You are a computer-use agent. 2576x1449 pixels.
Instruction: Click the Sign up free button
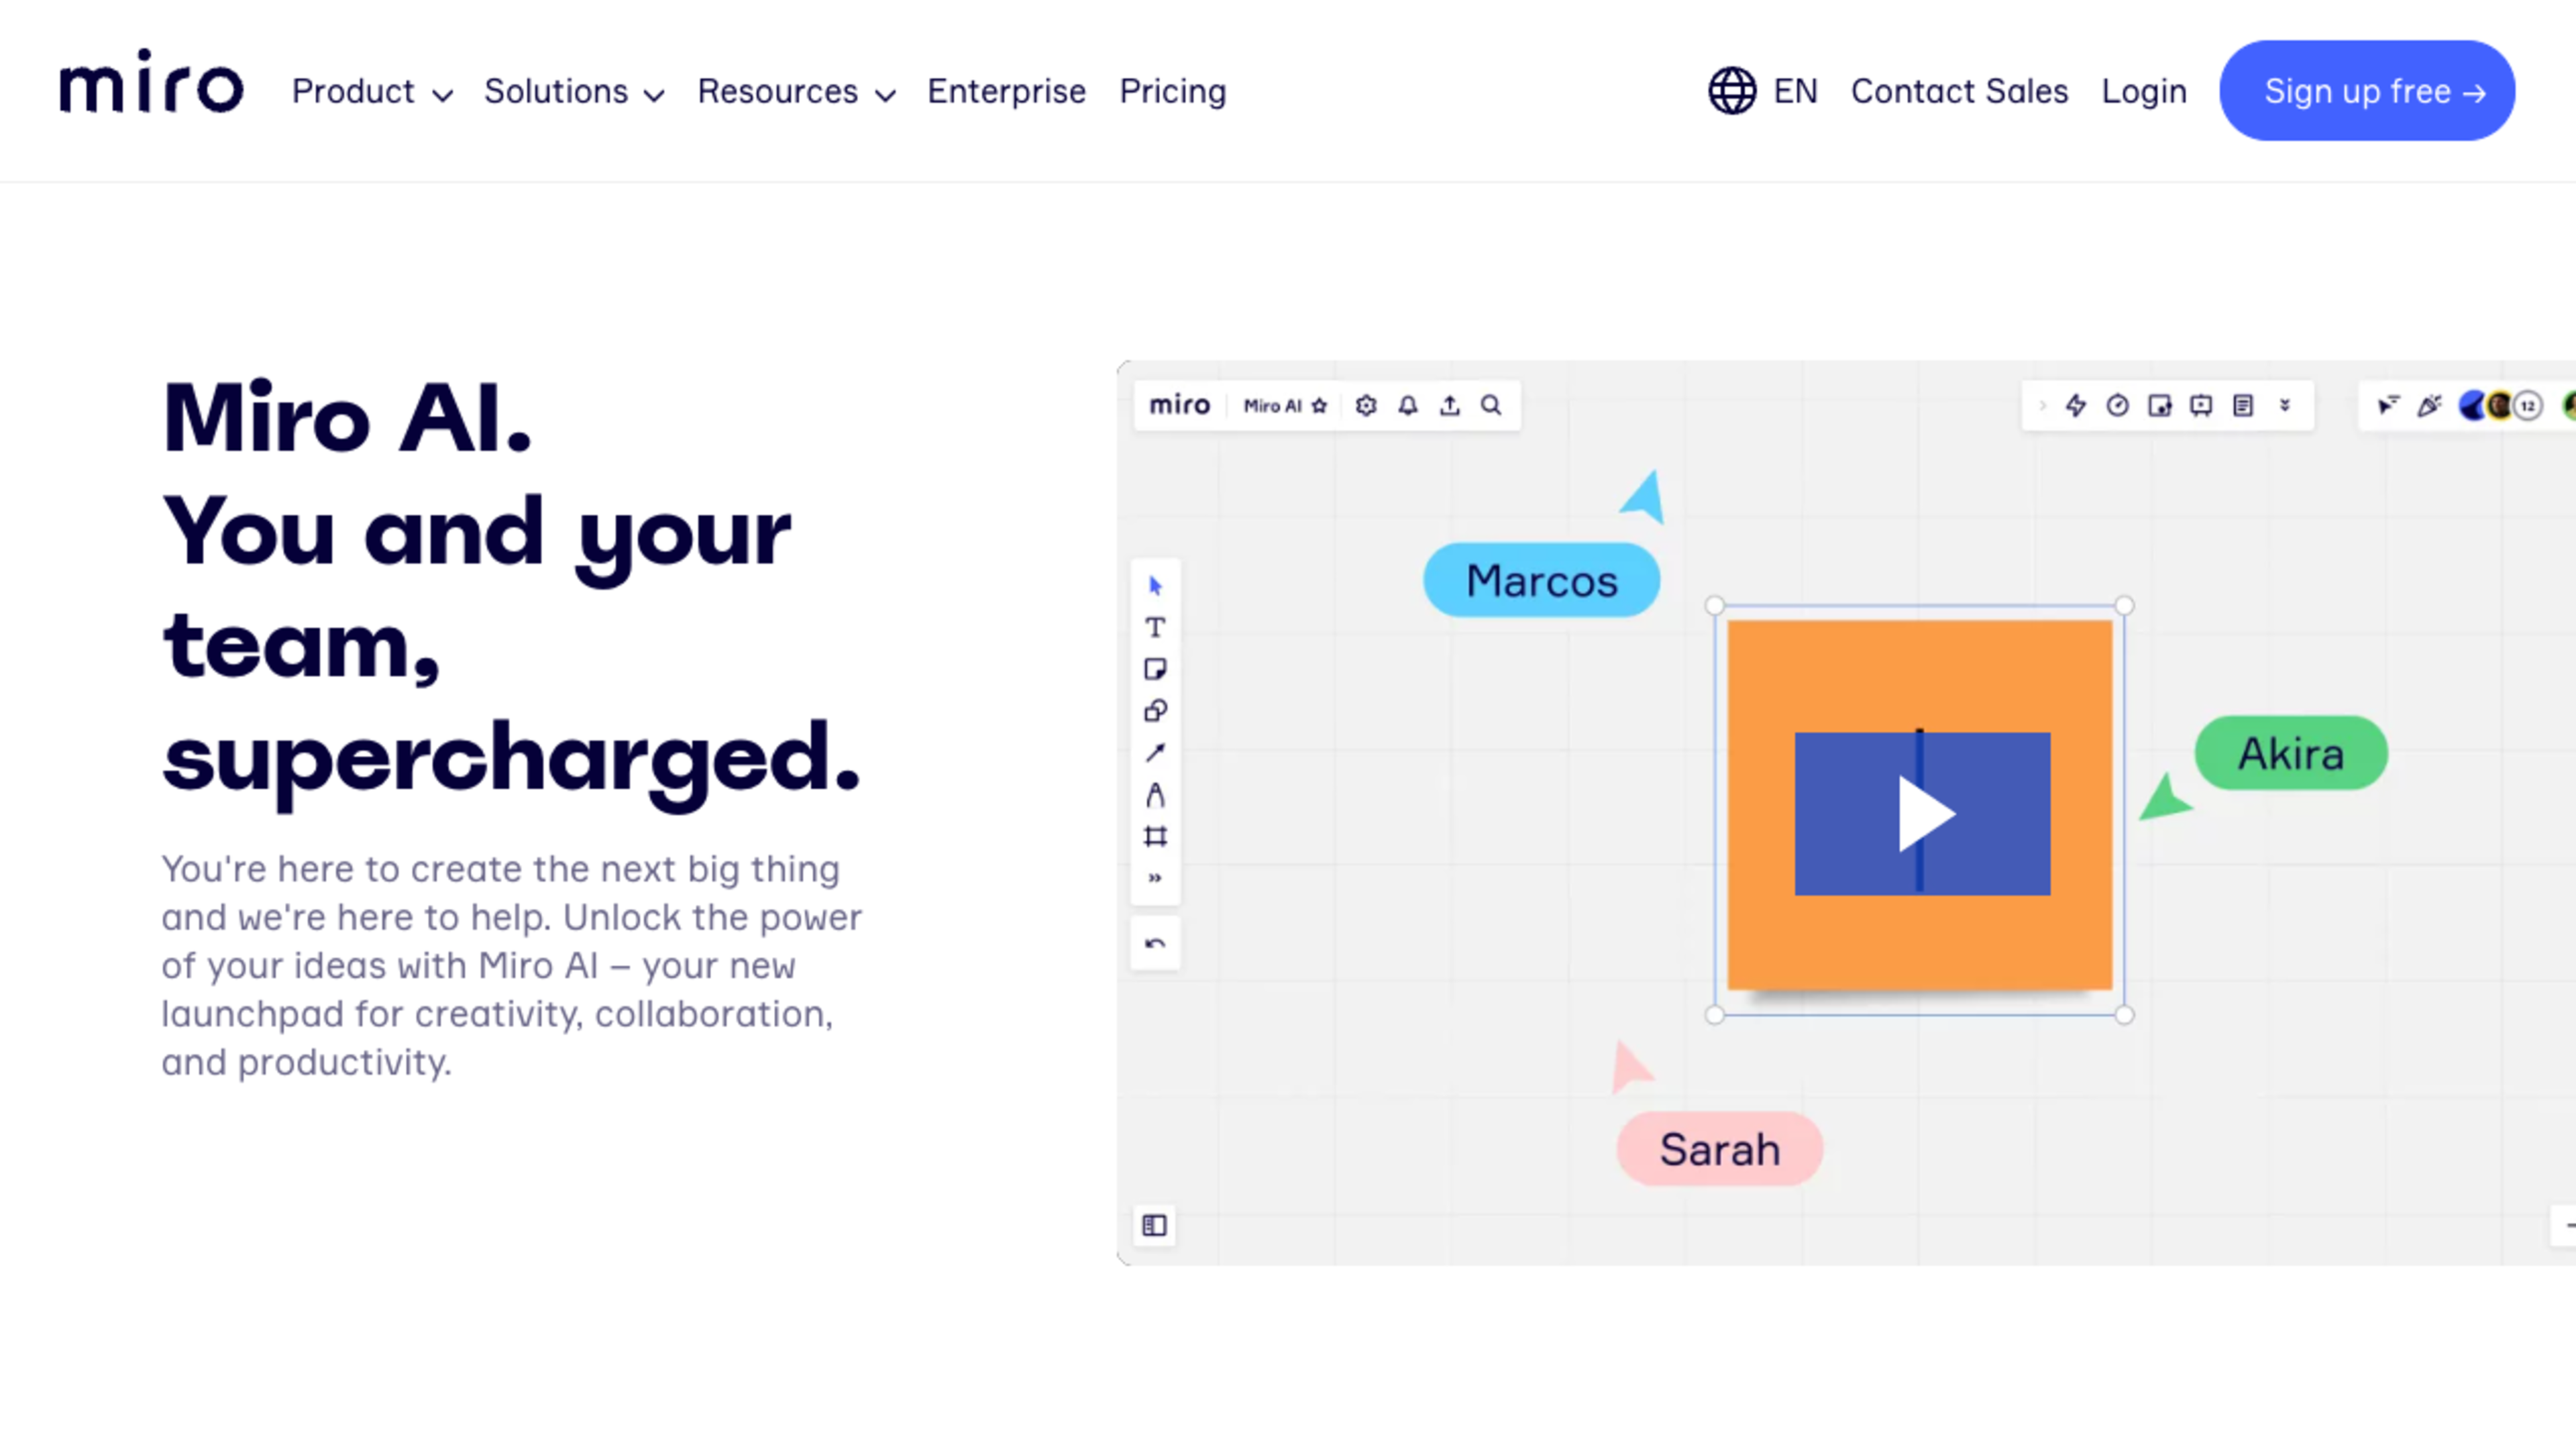2366,91
